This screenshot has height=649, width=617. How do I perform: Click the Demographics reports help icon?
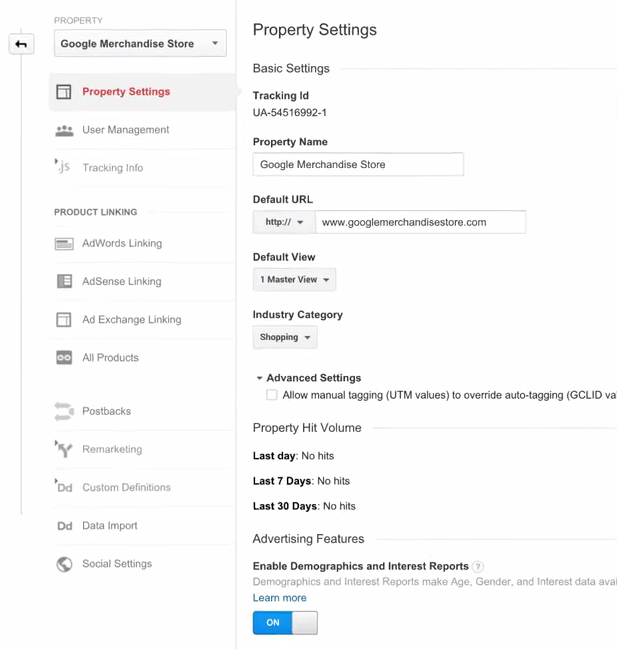(478, 567)
